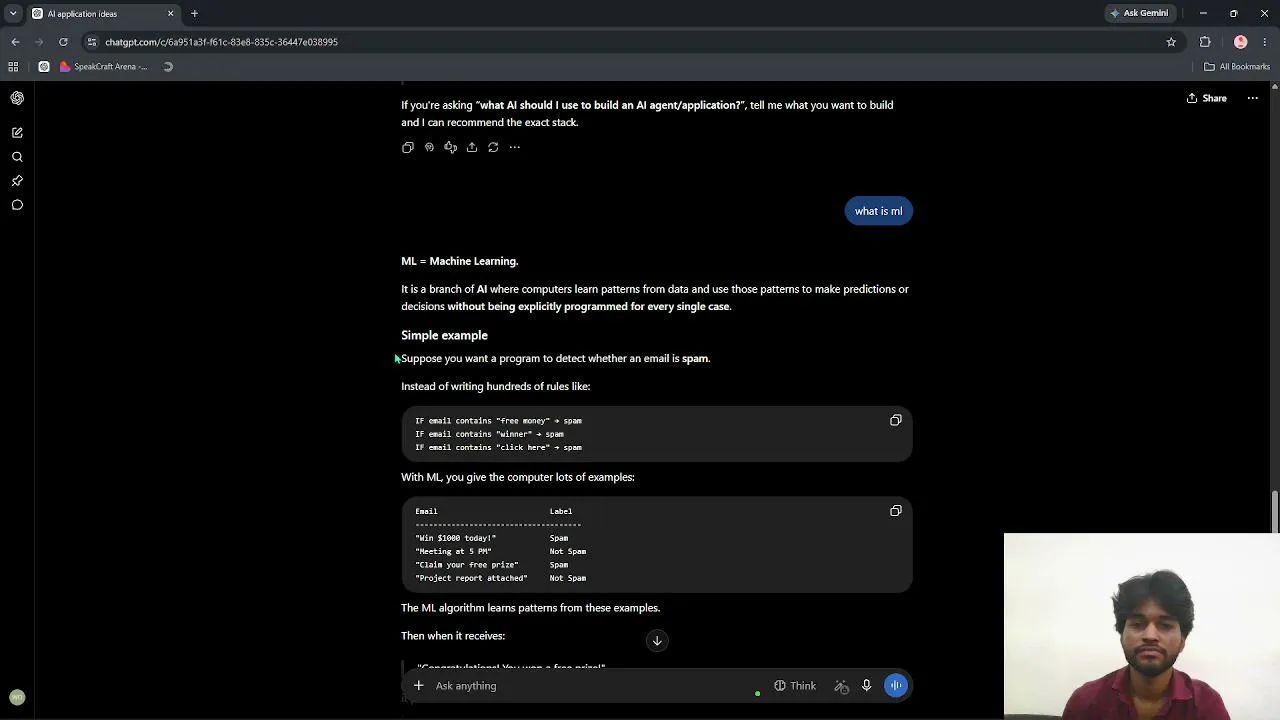Regenerate the response with the retry icon
The width and height of the screenshot is (1280, 720).
coord(493,147)
